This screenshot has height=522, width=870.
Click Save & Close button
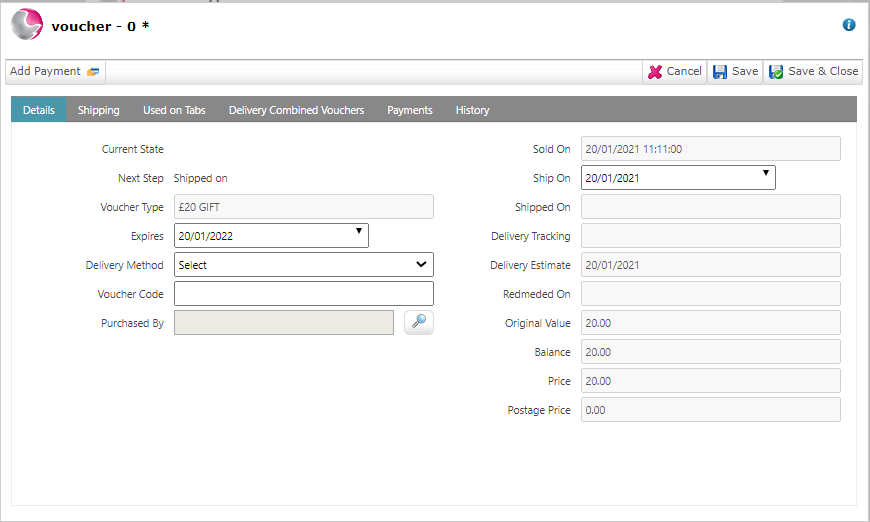click(813, 72)
